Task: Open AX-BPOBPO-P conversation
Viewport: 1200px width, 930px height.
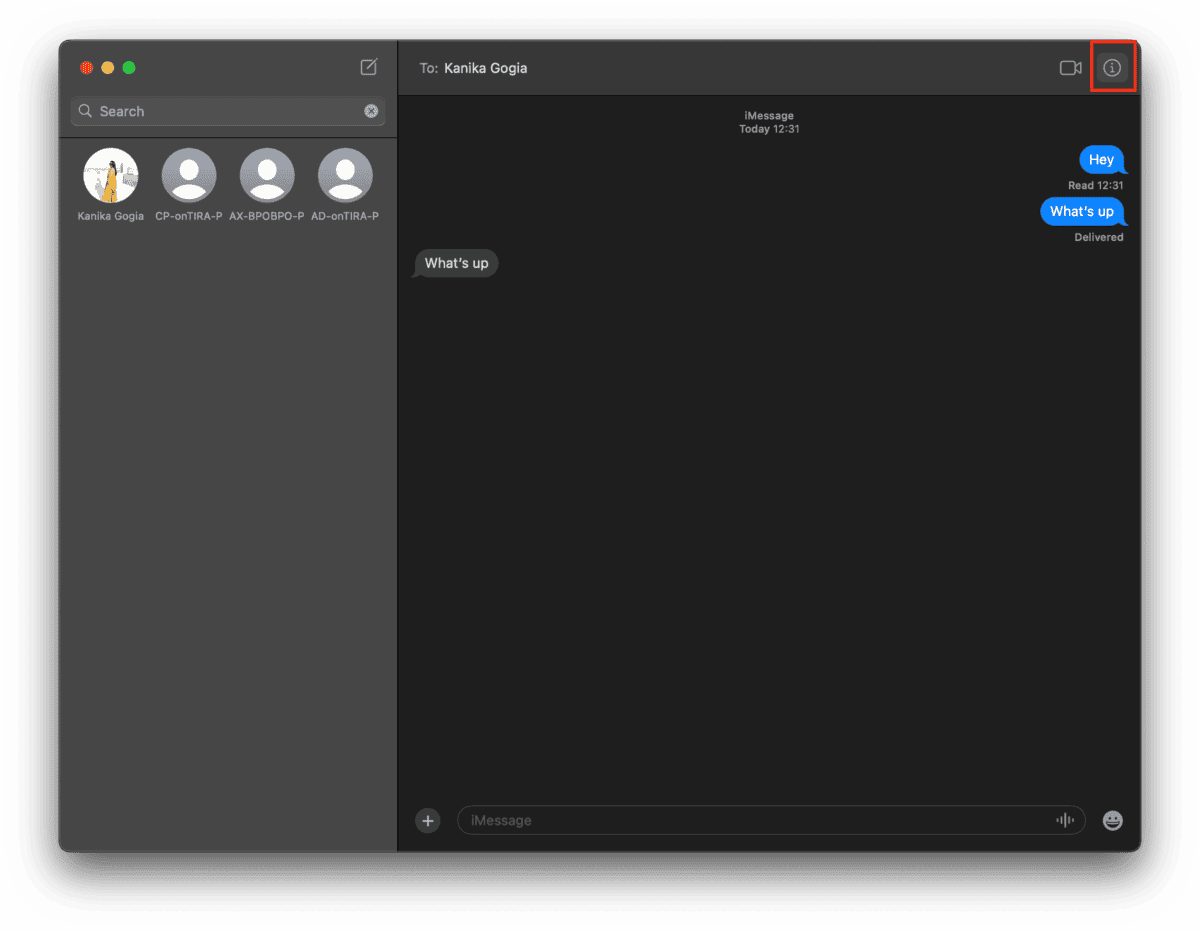Action: [267, 186]
